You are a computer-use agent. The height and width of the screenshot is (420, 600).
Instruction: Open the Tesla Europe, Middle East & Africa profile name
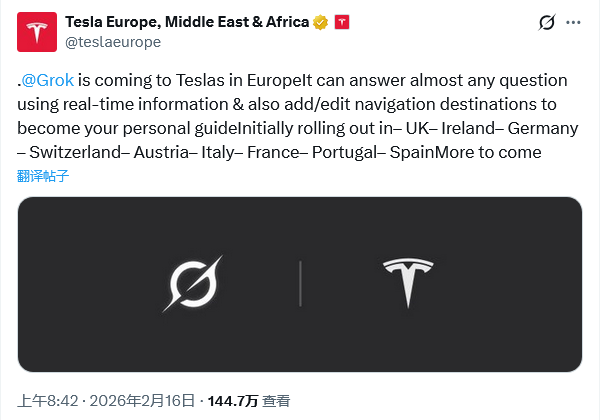tap(187, 22)
